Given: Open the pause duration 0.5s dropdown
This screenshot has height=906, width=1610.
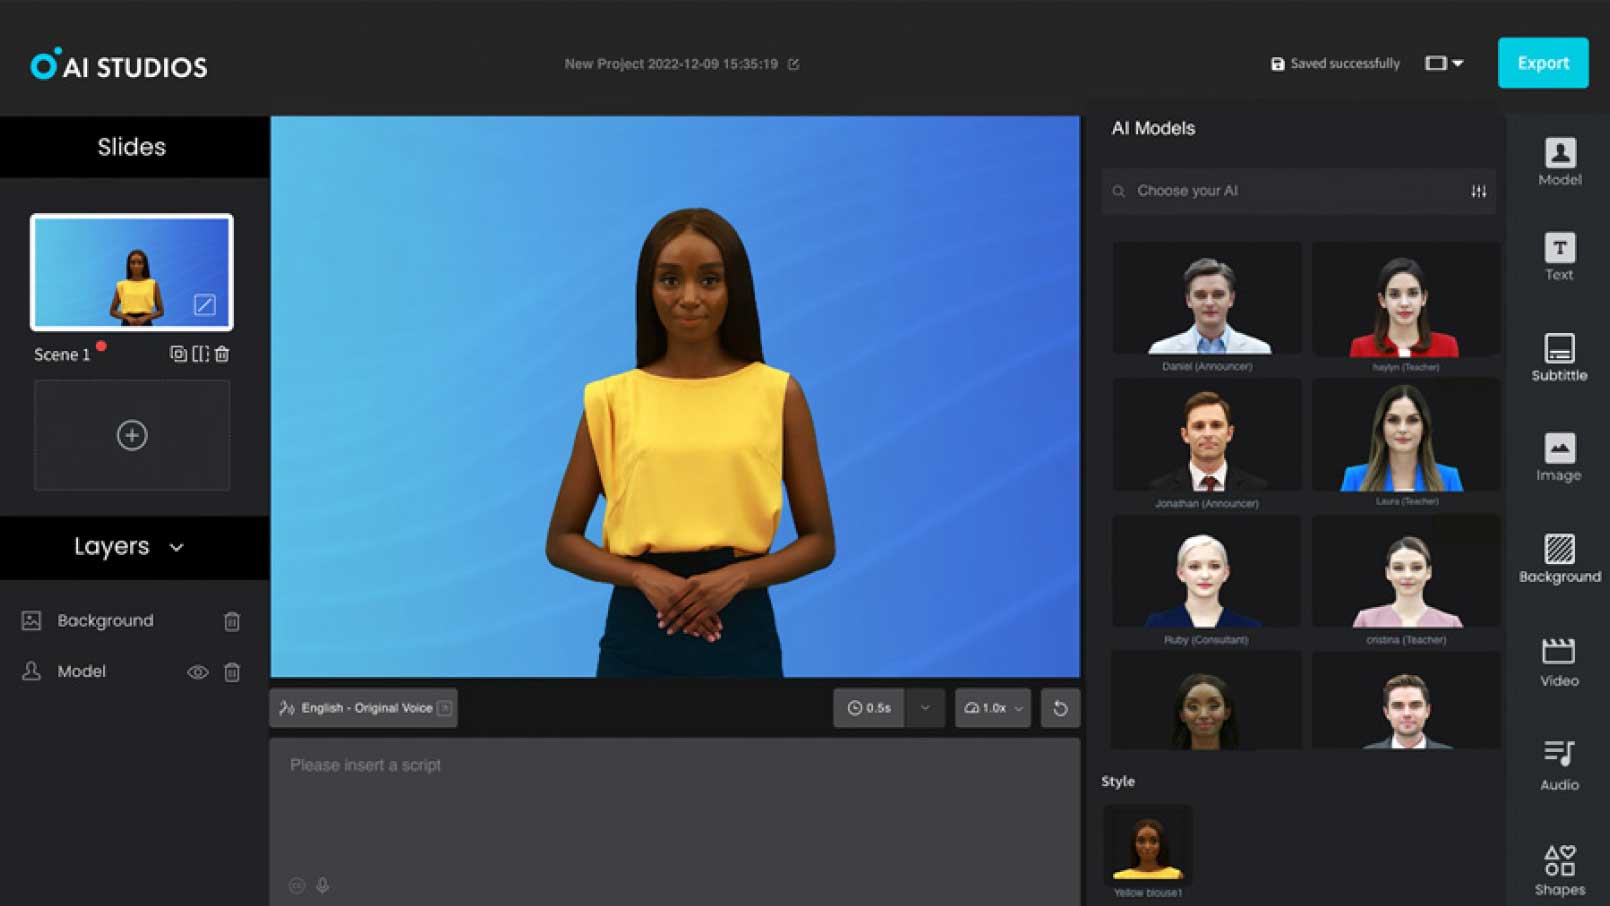Looking at the screenshot, I should click(x=924, y=708).
